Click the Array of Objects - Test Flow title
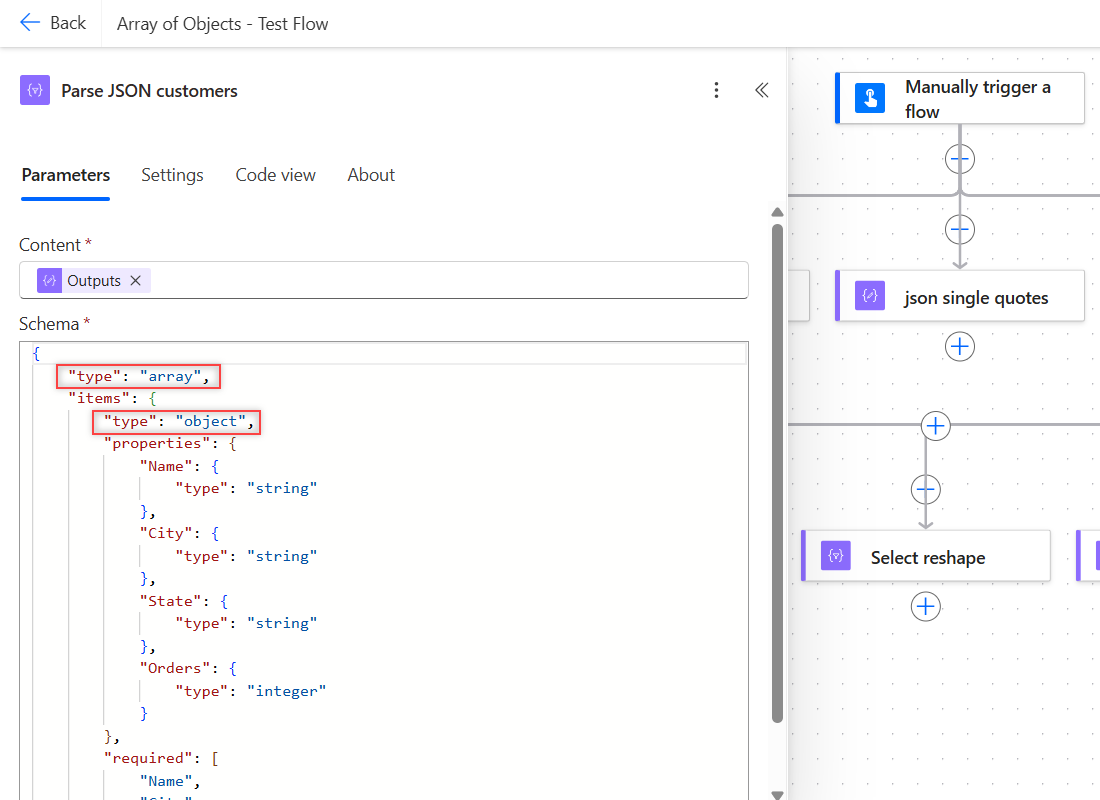The image size is (1100, 800). tap(222, 24)
